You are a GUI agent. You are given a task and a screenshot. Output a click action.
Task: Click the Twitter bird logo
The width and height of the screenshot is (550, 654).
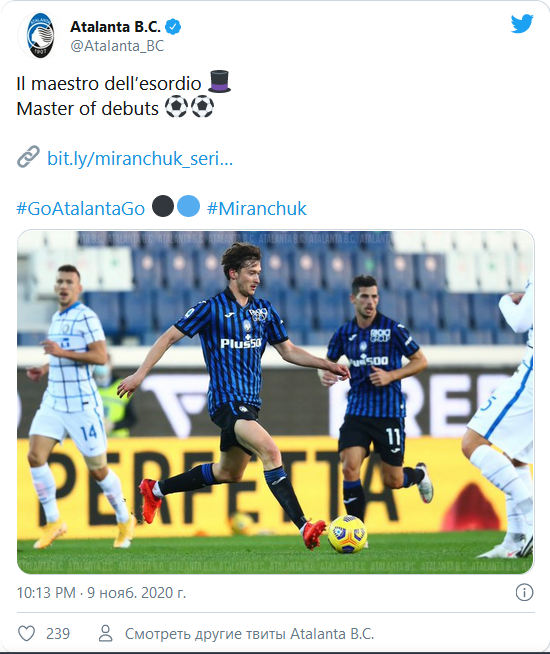coord(522,24)
